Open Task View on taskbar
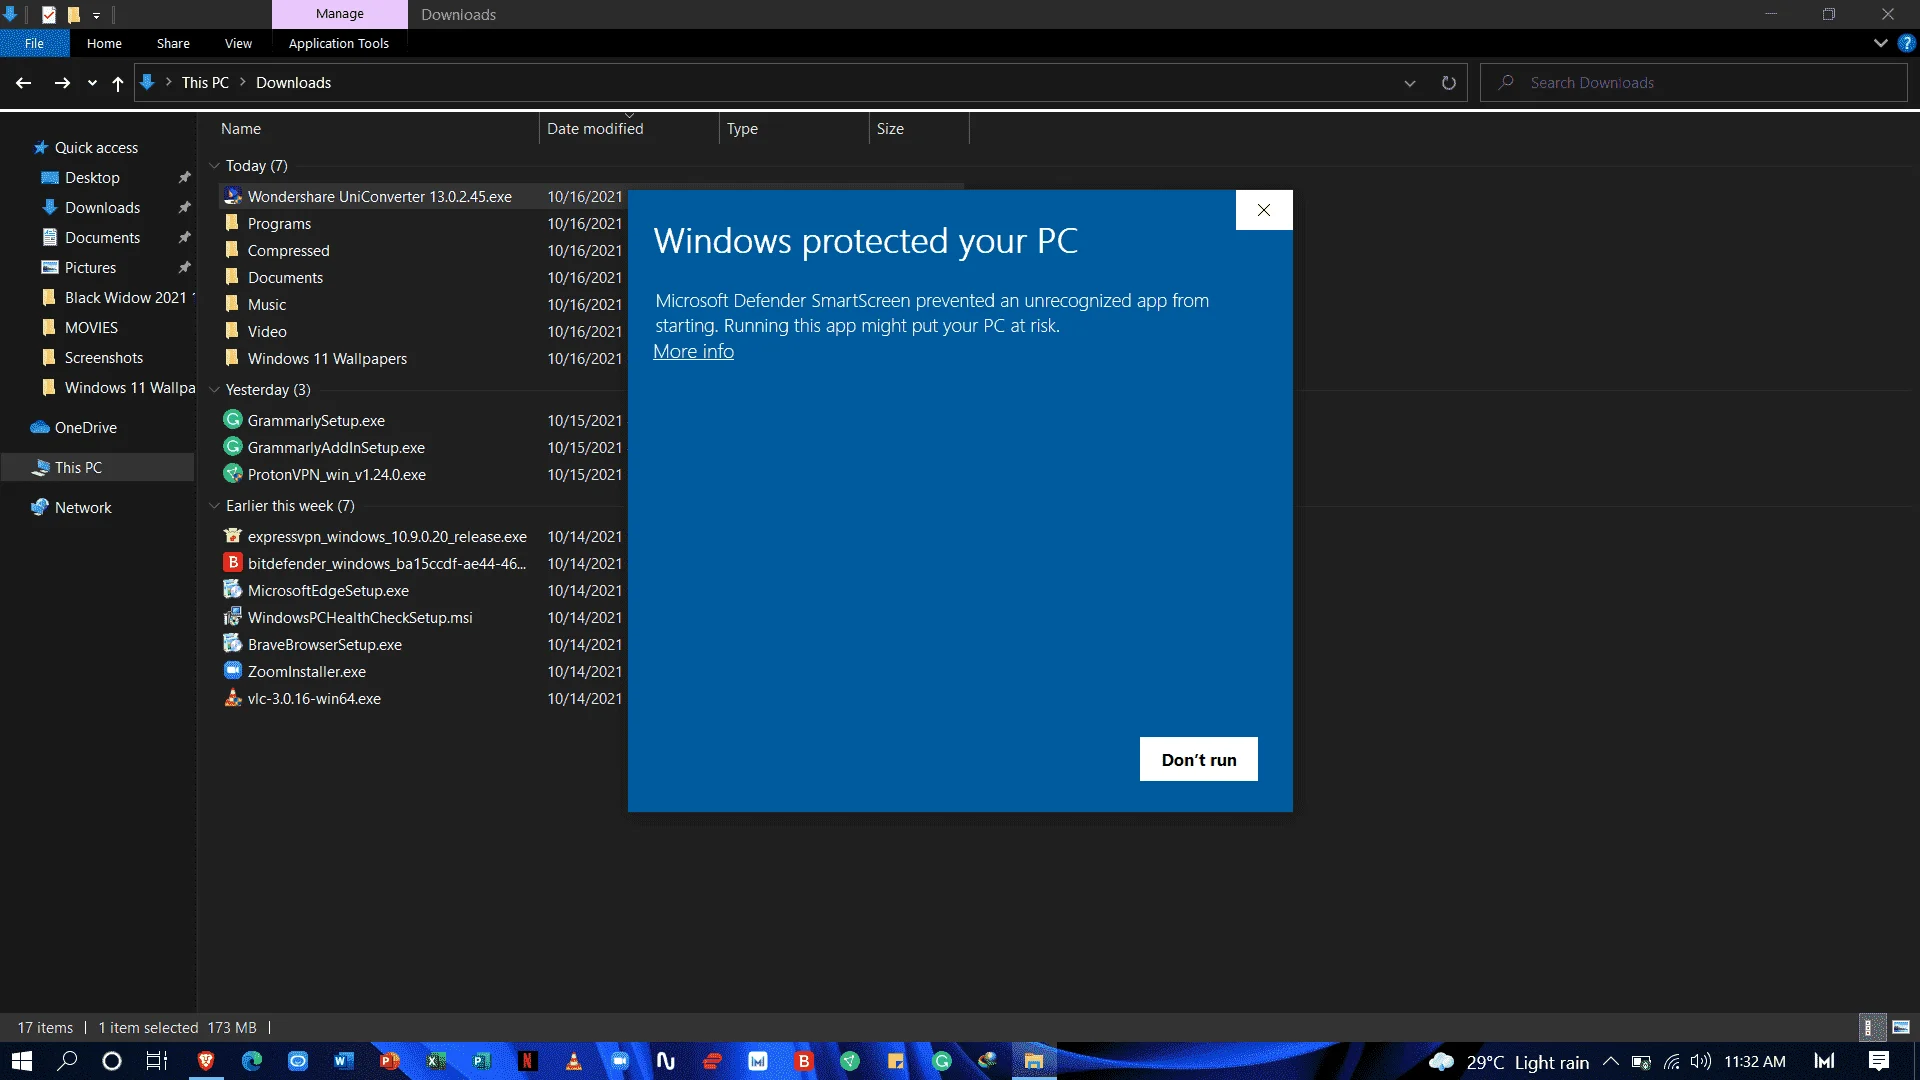The height and width of the screenshot is (1080, 1920). point(157,1061)
